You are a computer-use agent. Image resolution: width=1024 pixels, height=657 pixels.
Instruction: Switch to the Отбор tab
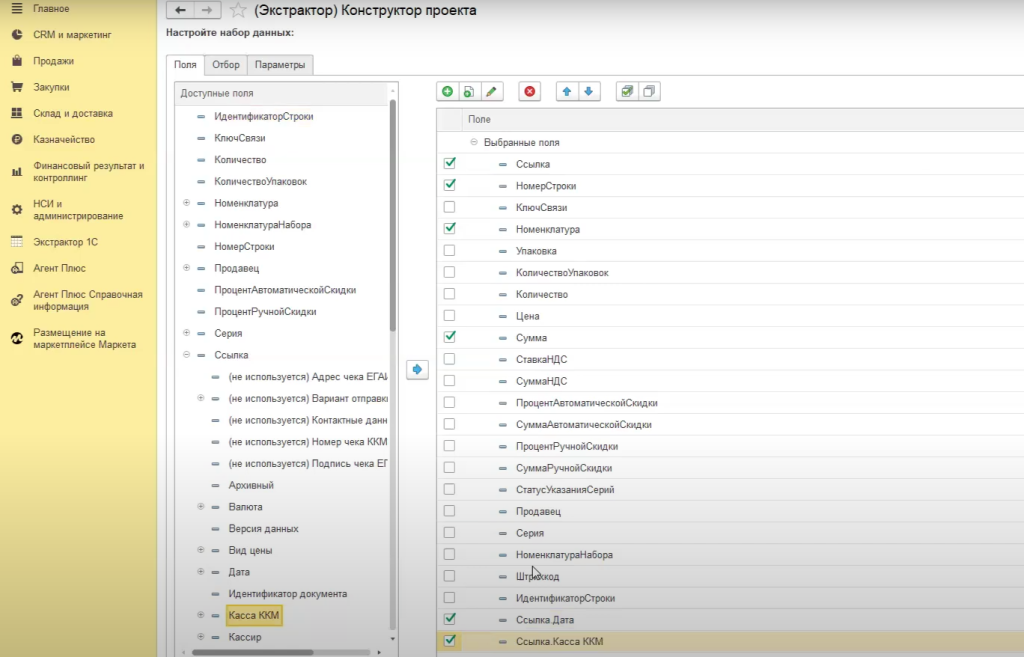[x=226, y=65]
